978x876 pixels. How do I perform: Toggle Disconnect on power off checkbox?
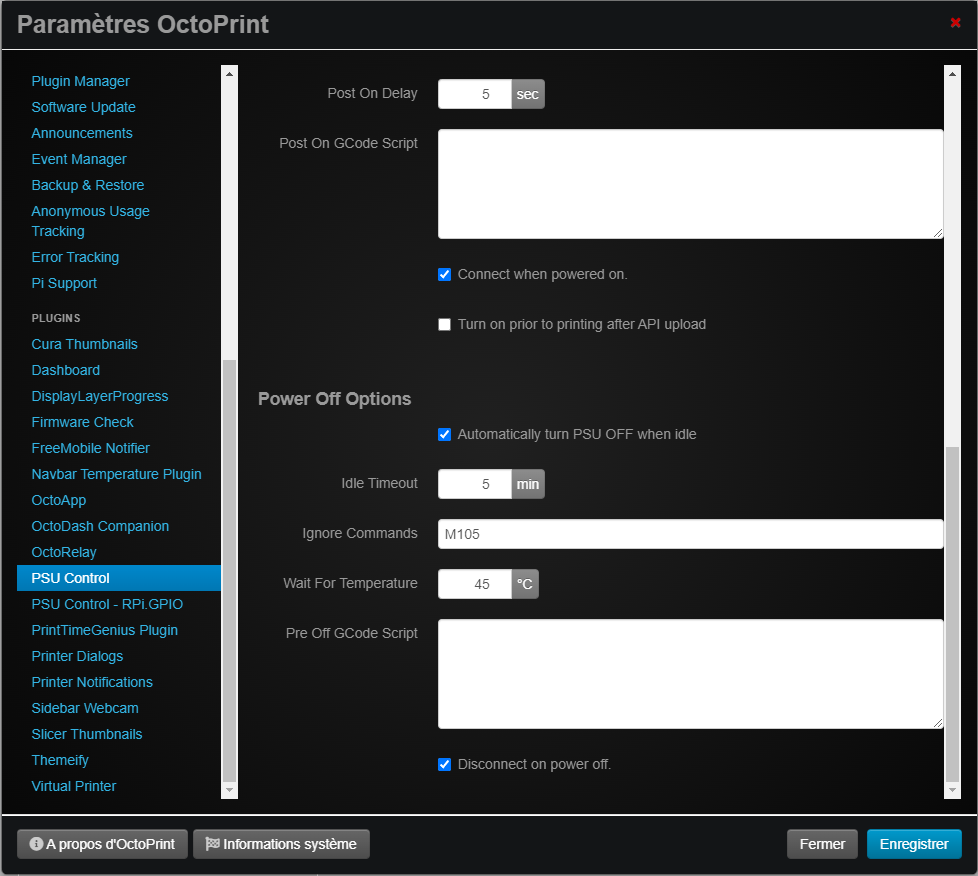(x=444, y=764)
